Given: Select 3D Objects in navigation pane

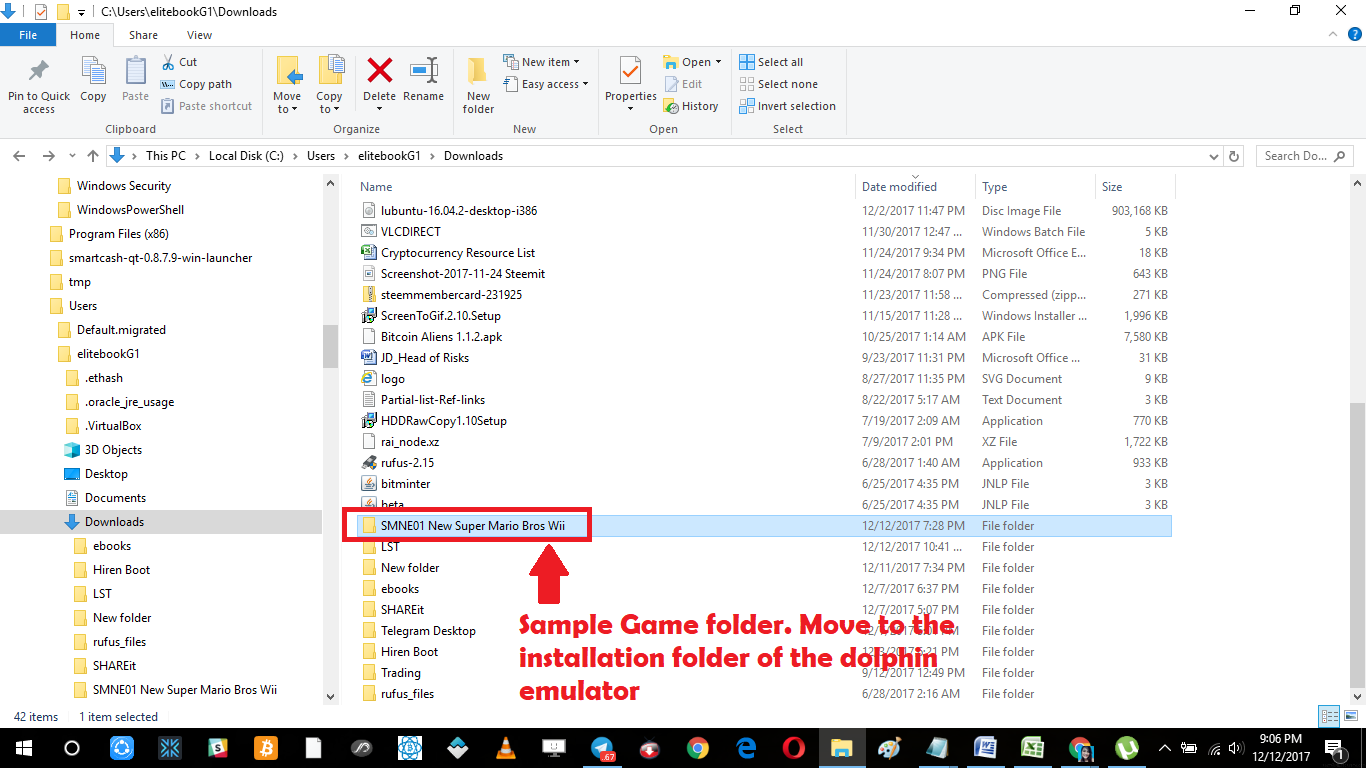Looking at the screenshot, I should coord(113,450).
